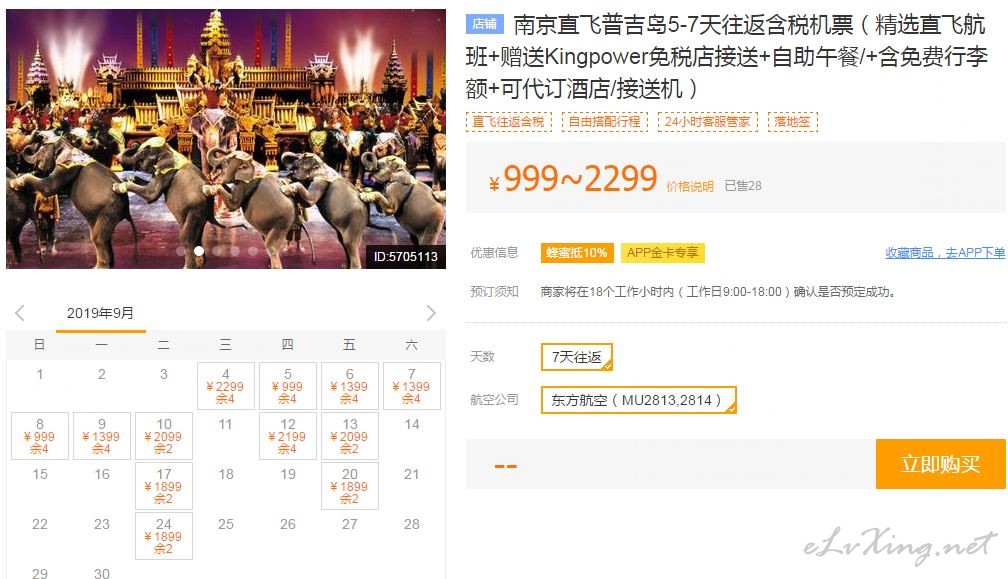
Task: Click the 直飞往返含税 tag
Action: click(x=508, y=121)
